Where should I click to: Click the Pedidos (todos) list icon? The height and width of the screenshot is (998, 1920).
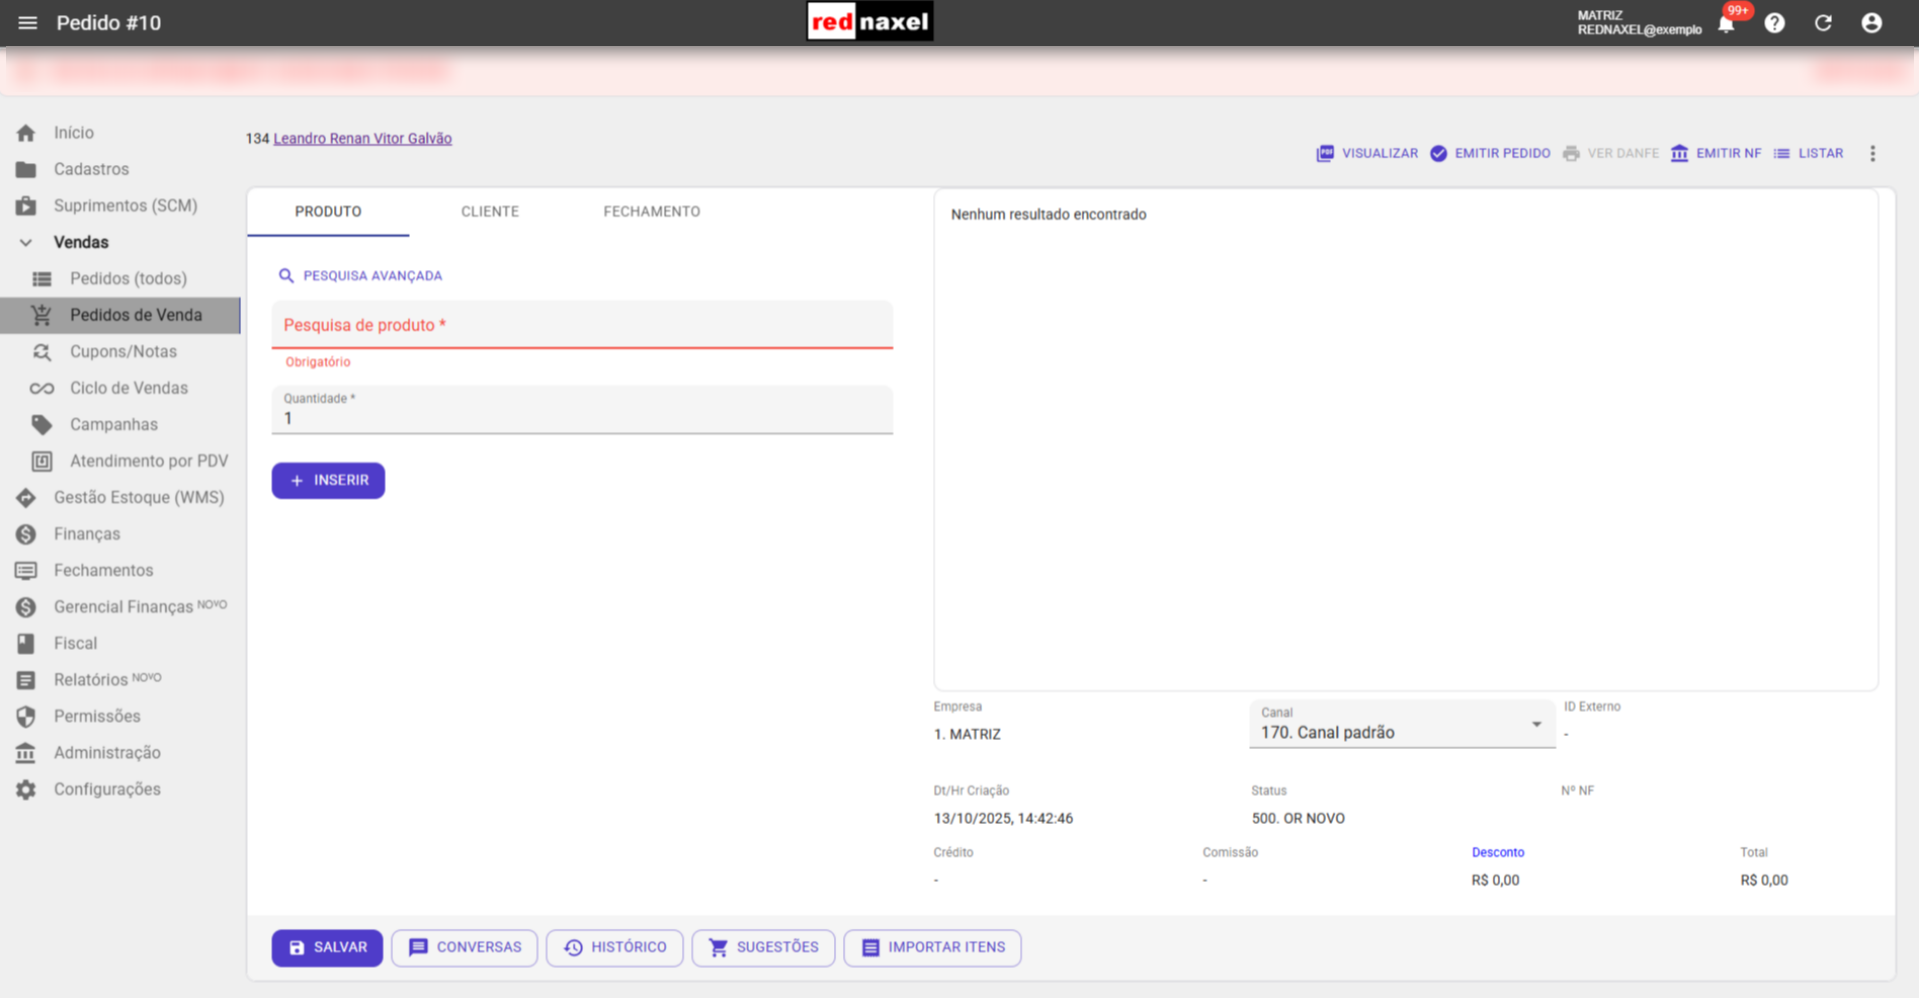coord(42,279)
